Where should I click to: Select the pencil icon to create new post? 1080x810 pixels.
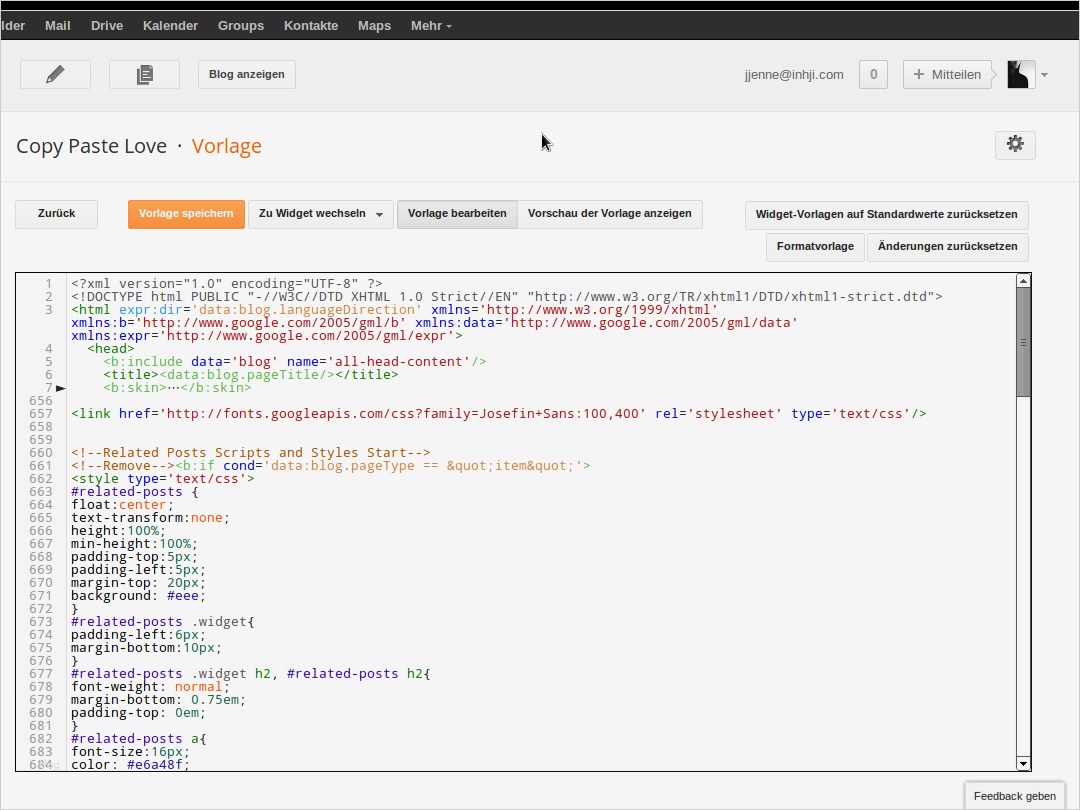coord(55,73)
